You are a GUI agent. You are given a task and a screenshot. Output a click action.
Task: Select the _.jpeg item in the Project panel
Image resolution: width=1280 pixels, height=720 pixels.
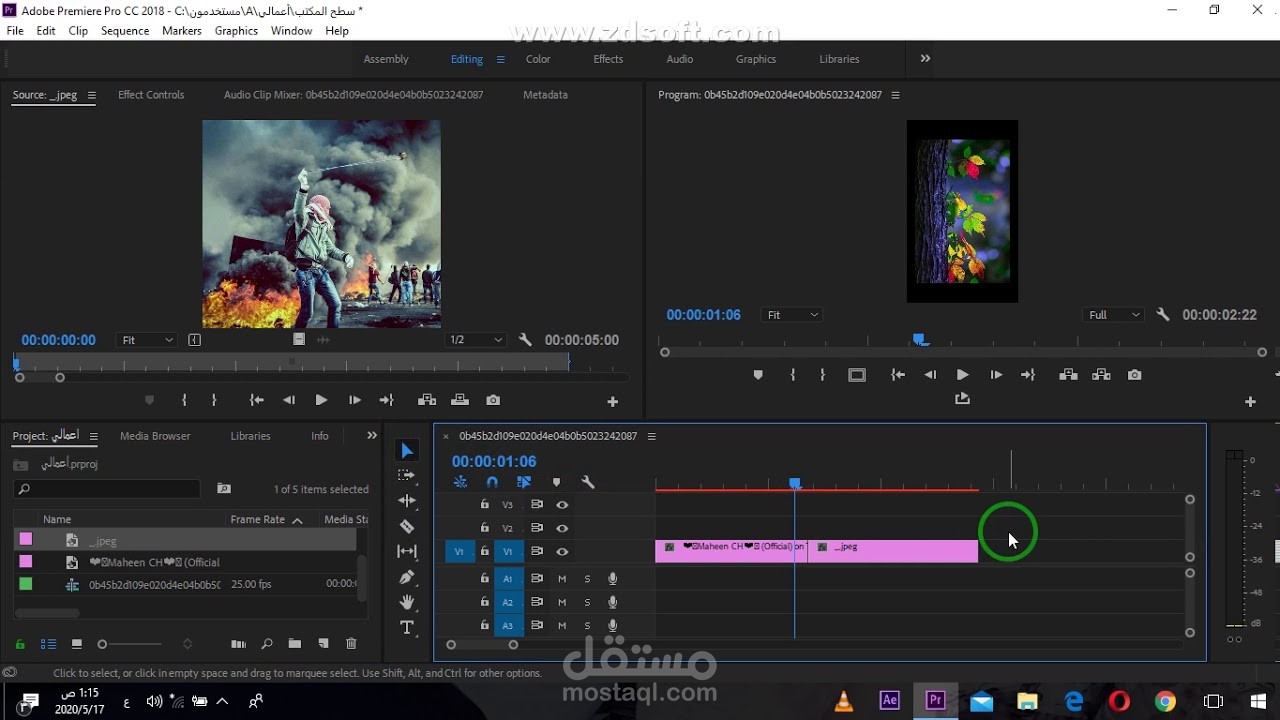(x=103, y=540)
